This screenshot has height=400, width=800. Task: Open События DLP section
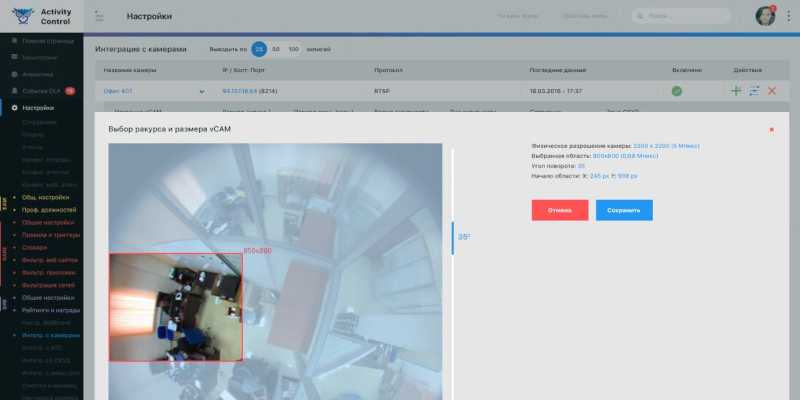click(x=41, y=91)
